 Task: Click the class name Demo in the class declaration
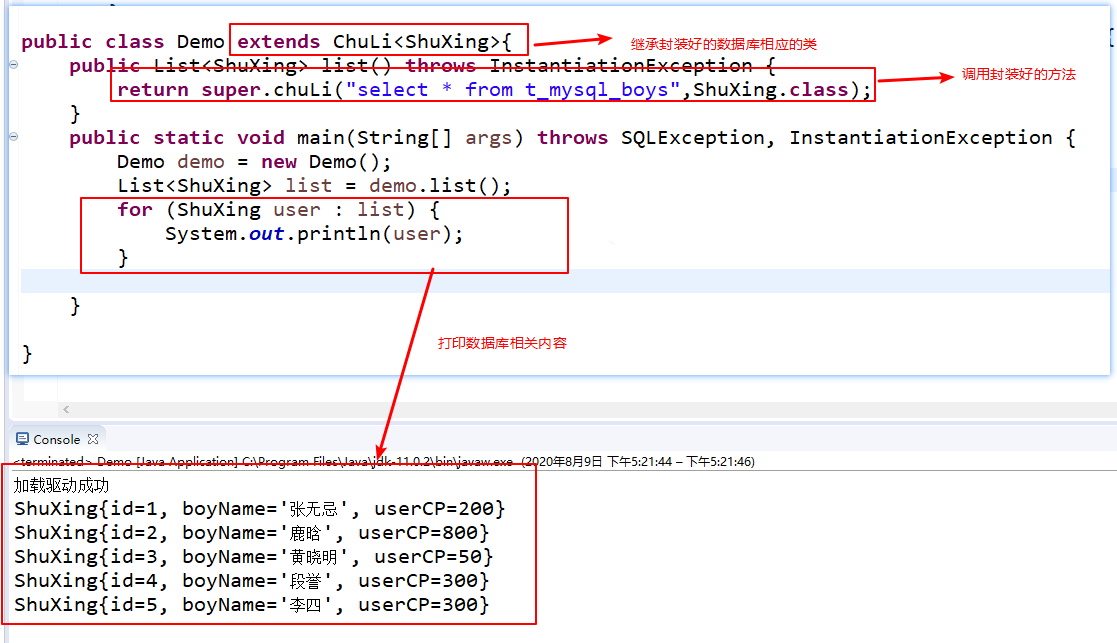pyautogui.click(x=200, y=42)
